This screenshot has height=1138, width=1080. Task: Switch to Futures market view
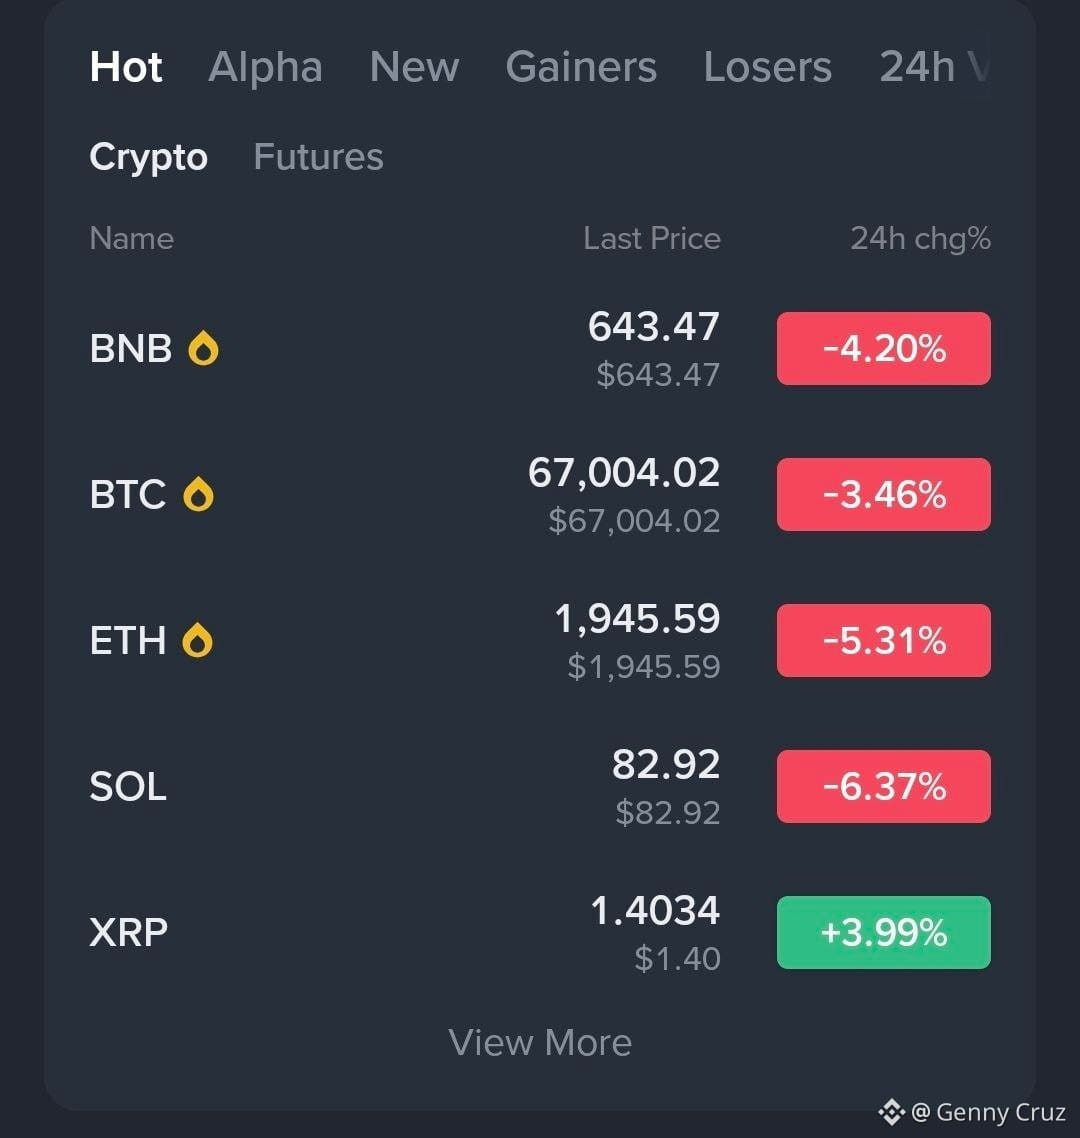pyautogui.click(x=318, y=157)
